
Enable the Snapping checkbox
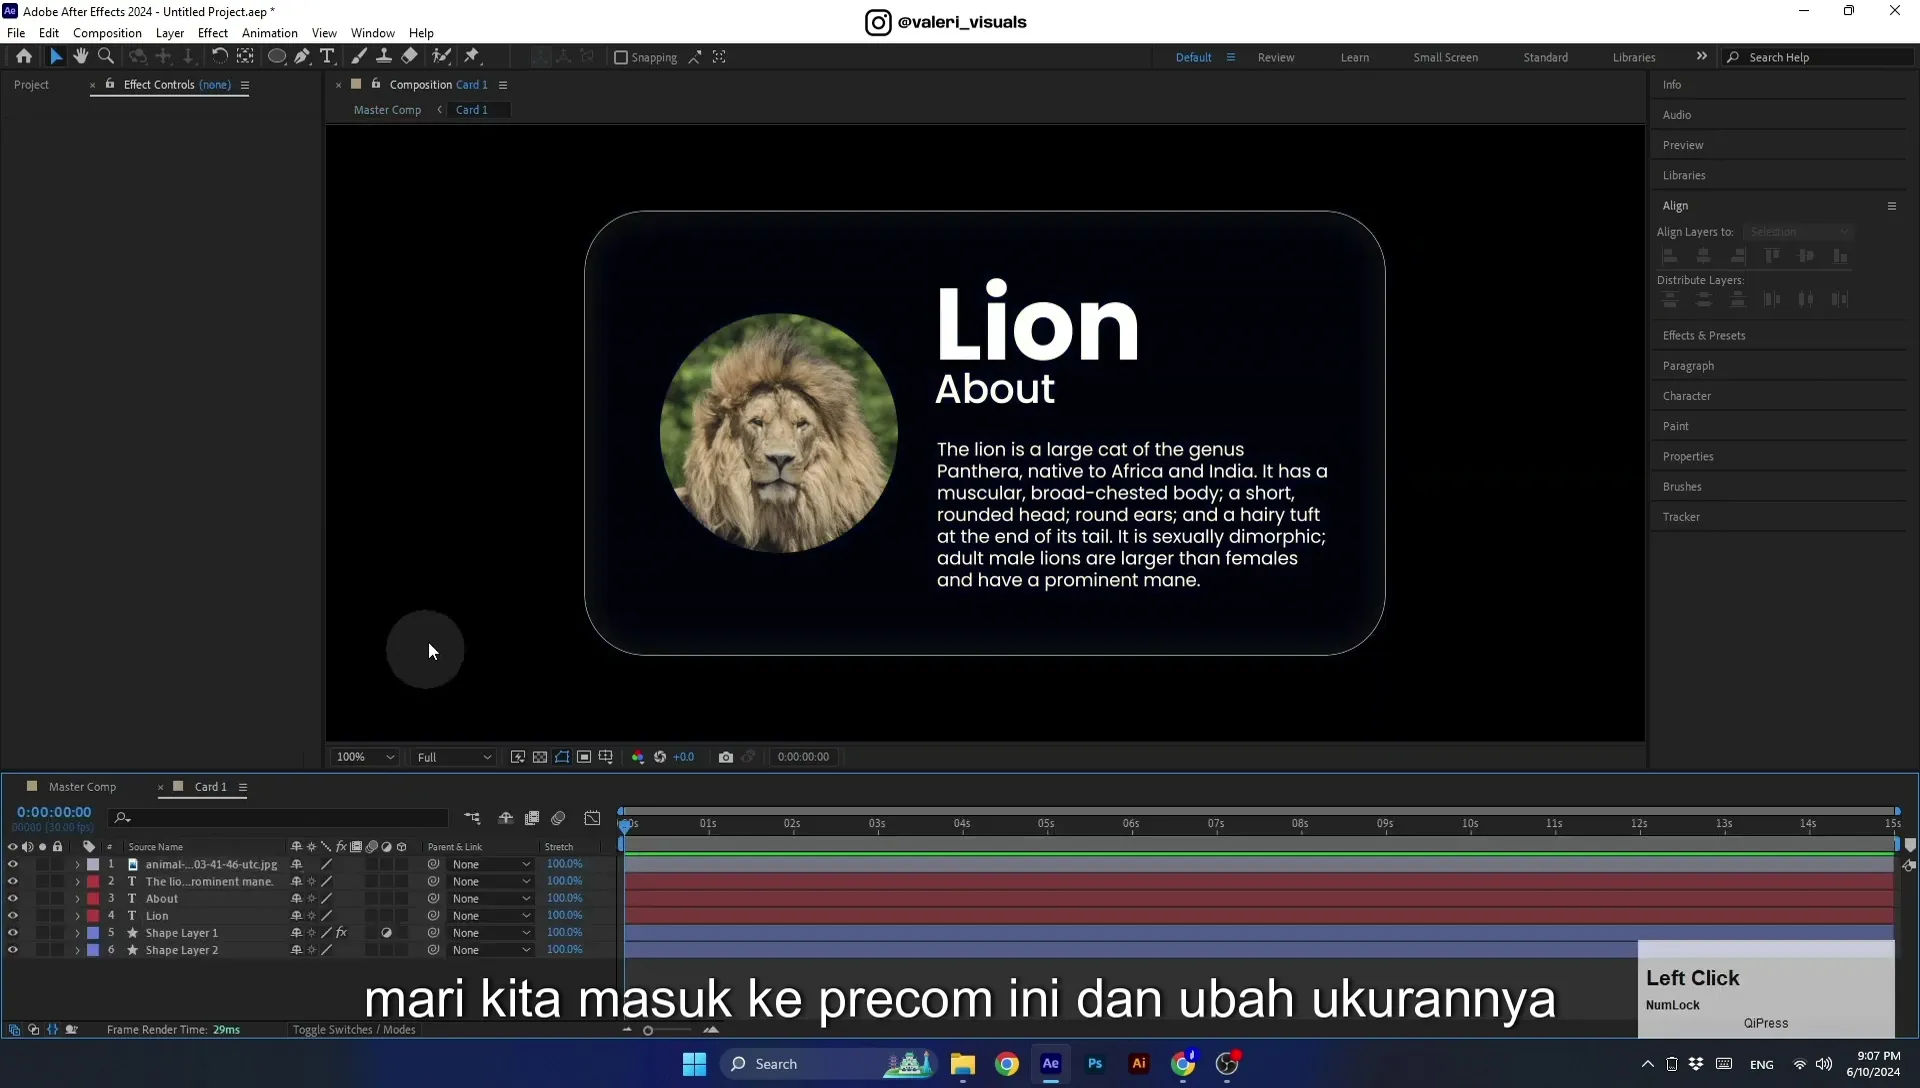click(x=621, y=58)
